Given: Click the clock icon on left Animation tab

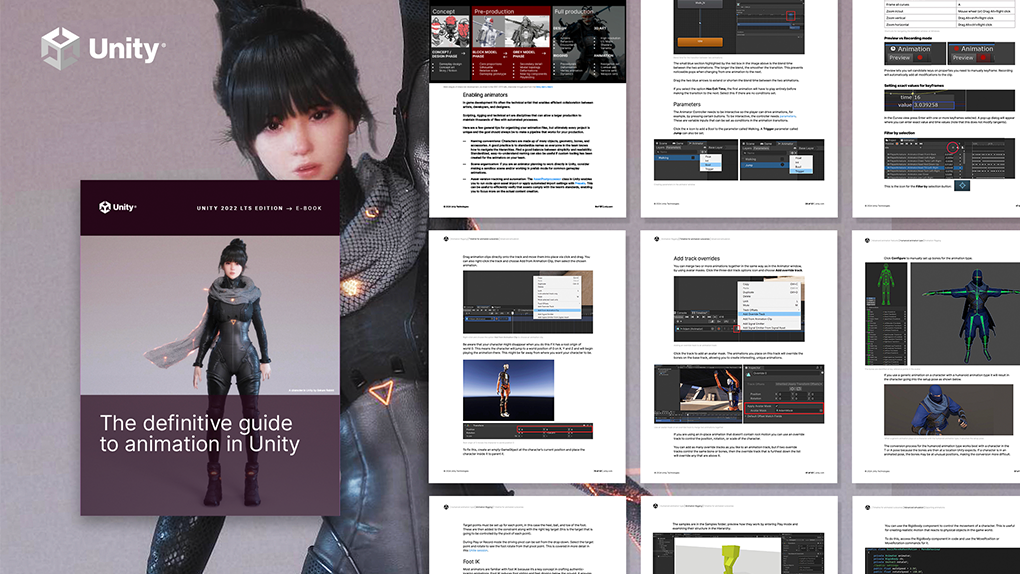Looking at the screenshot, I should coord(893,49).
